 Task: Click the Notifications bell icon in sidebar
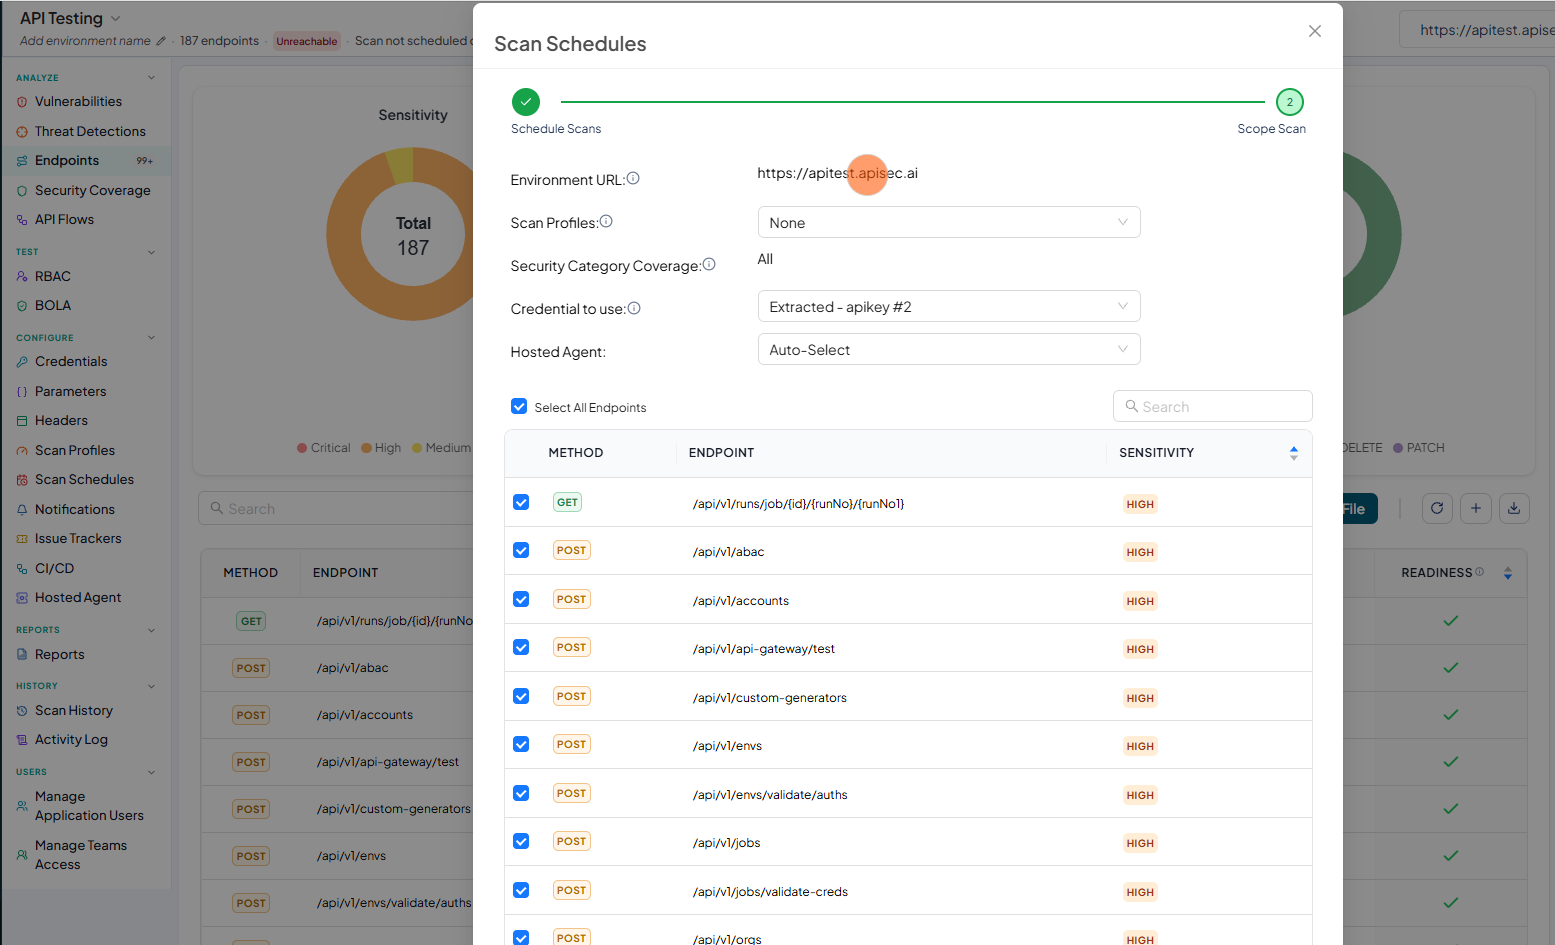(x=22, y=510)
